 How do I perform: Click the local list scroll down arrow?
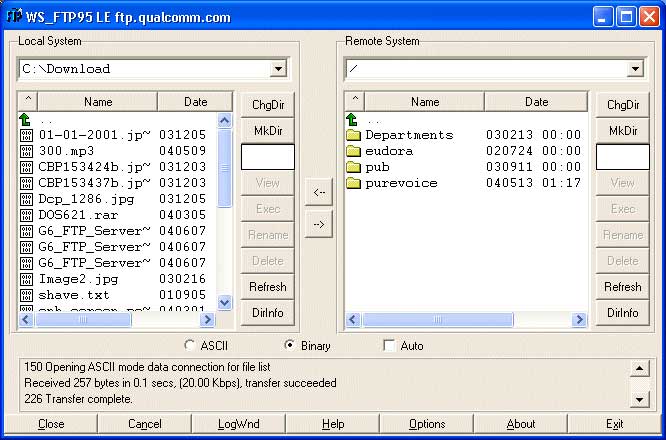pos(225,303)
